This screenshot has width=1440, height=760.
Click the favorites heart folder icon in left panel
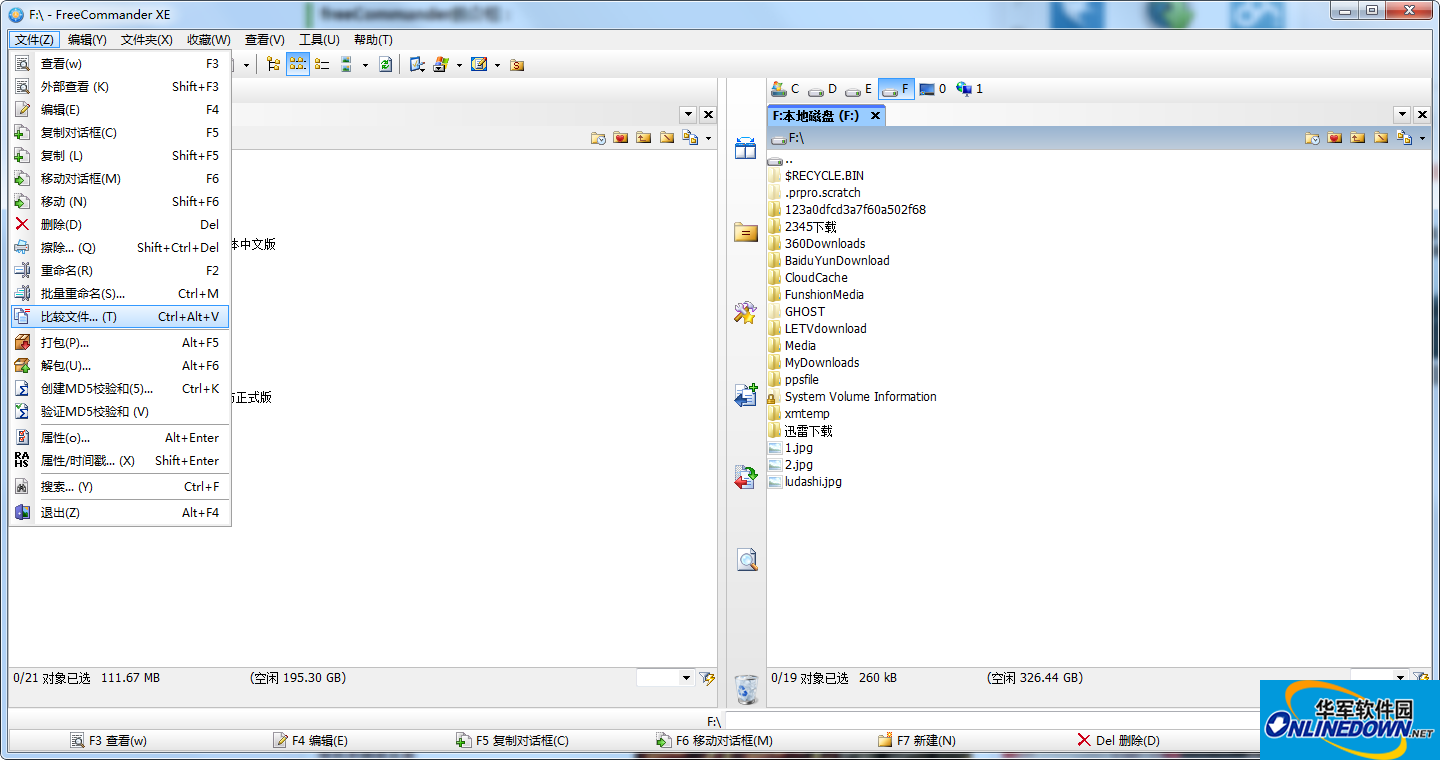[621, 138]
